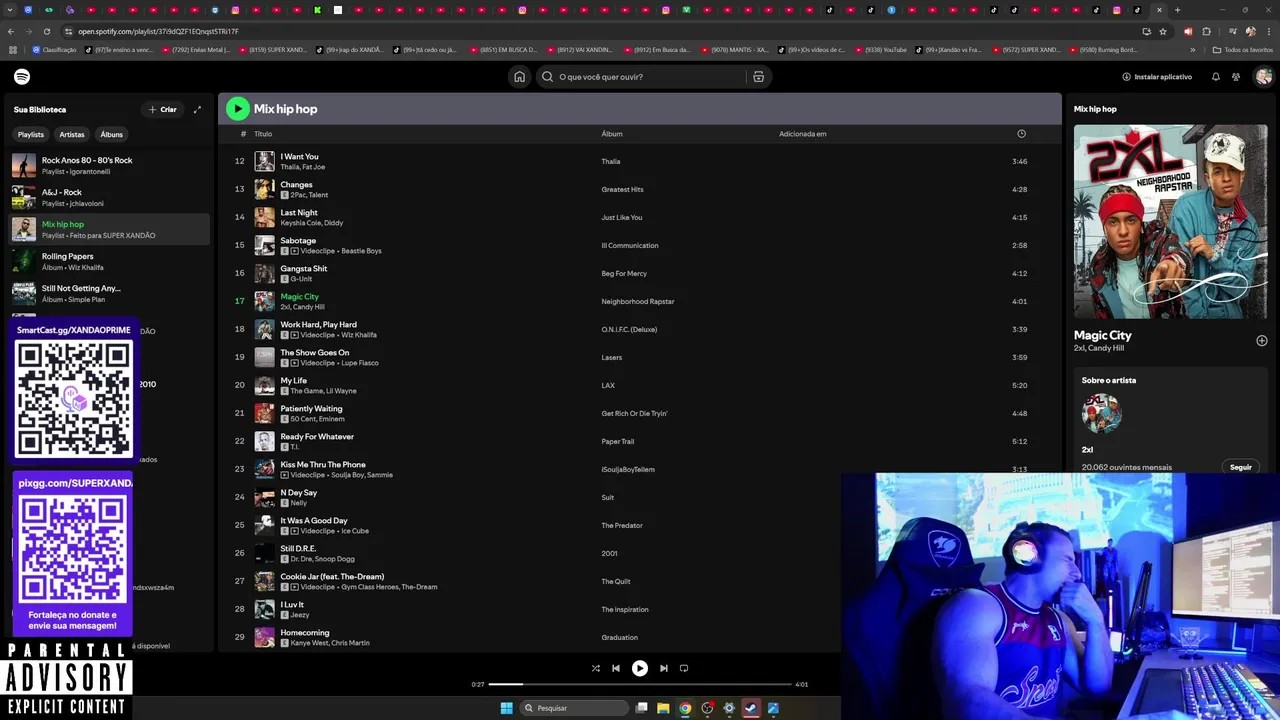The image size is (1280, 720).
Task: Follow the artist with Seguir
Action: (x=1241, y=467)
